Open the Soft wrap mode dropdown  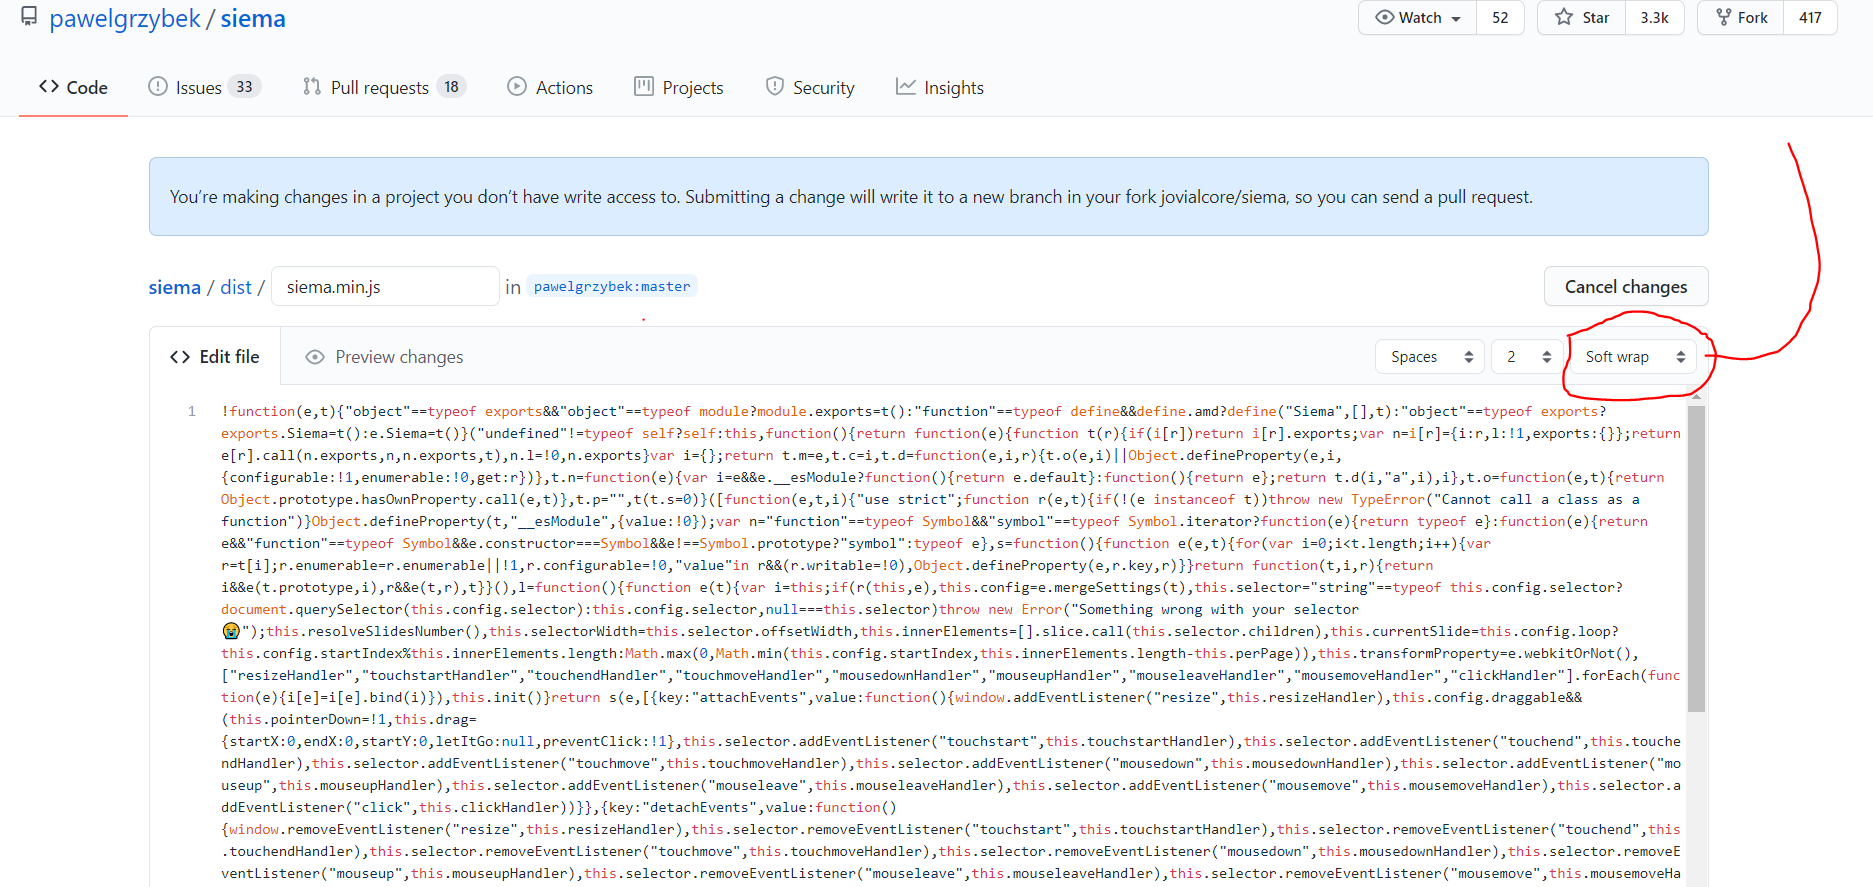(1634, 357)
